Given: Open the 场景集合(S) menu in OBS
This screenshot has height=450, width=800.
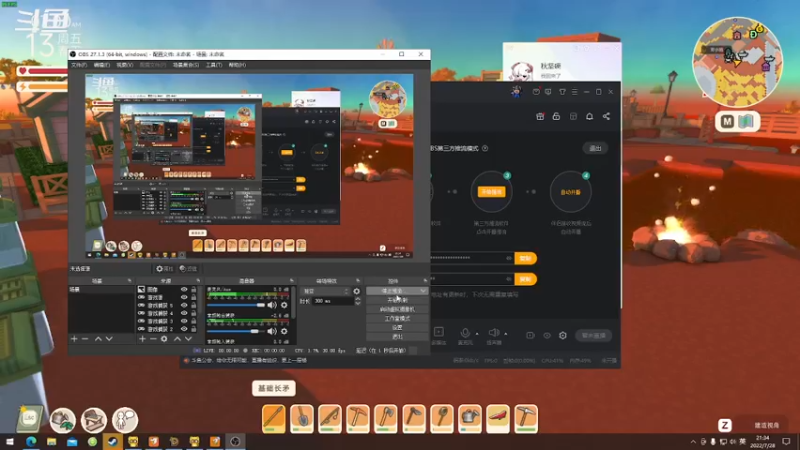Looking at the screenshot, I should tap(186, 65).
